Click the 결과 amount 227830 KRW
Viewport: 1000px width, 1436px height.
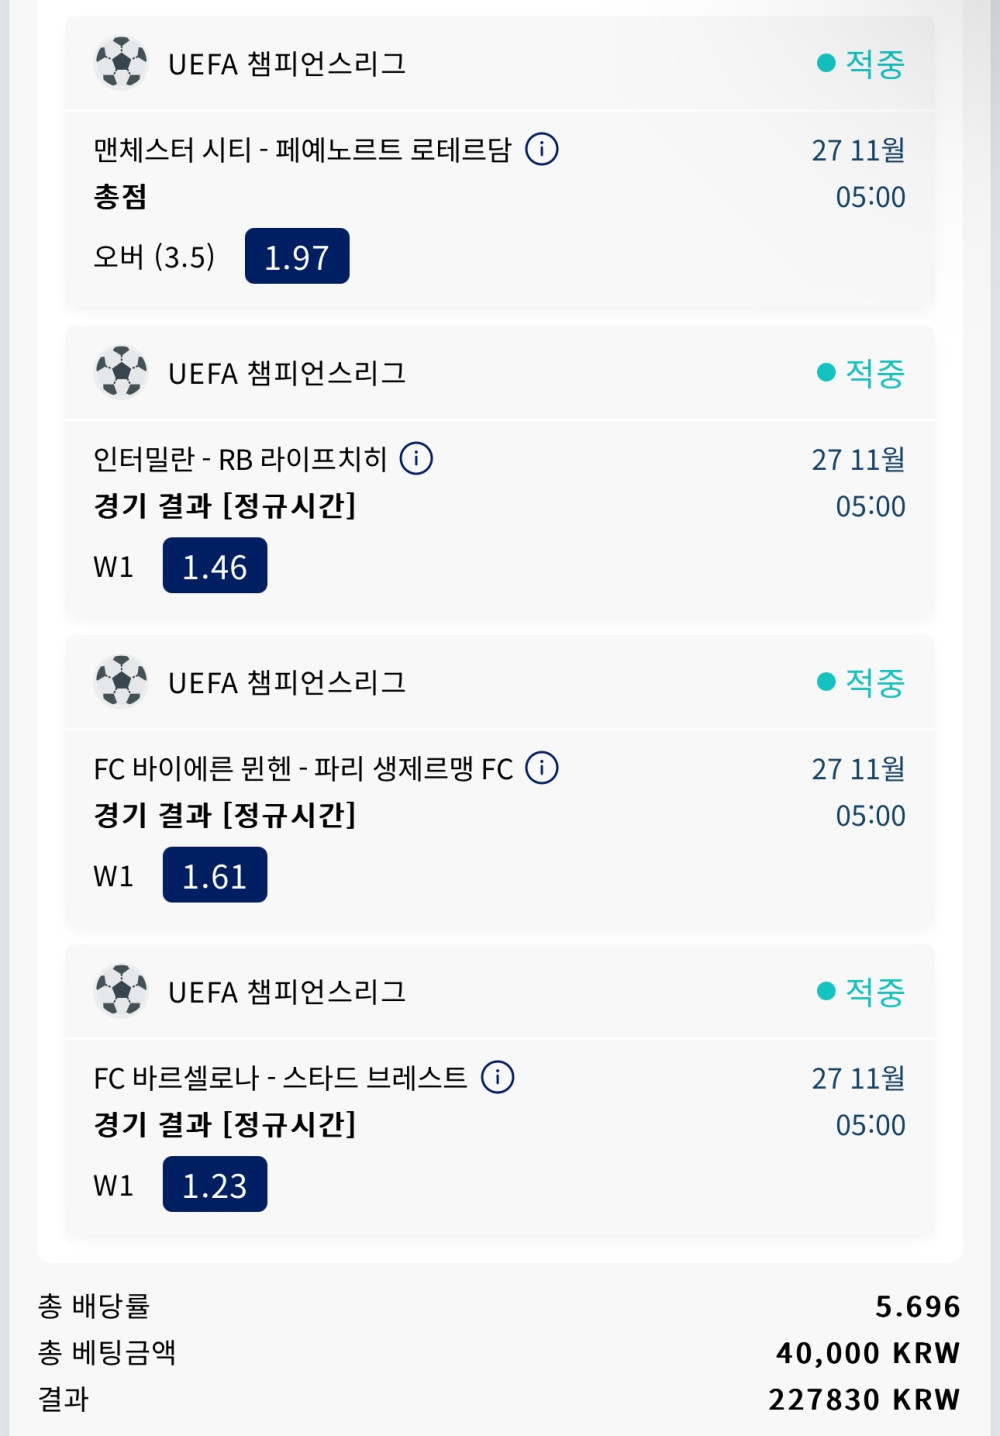(863, 1399)
